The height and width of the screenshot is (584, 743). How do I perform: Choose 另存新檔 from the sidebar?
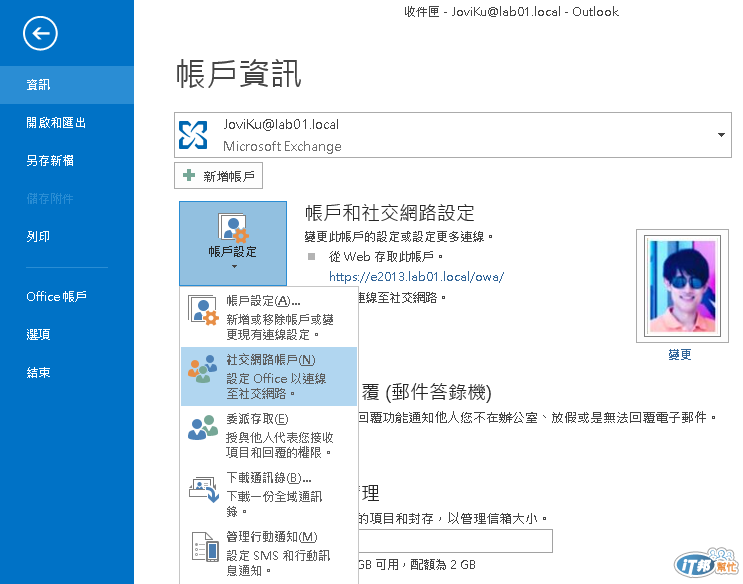tap(67, 161)
